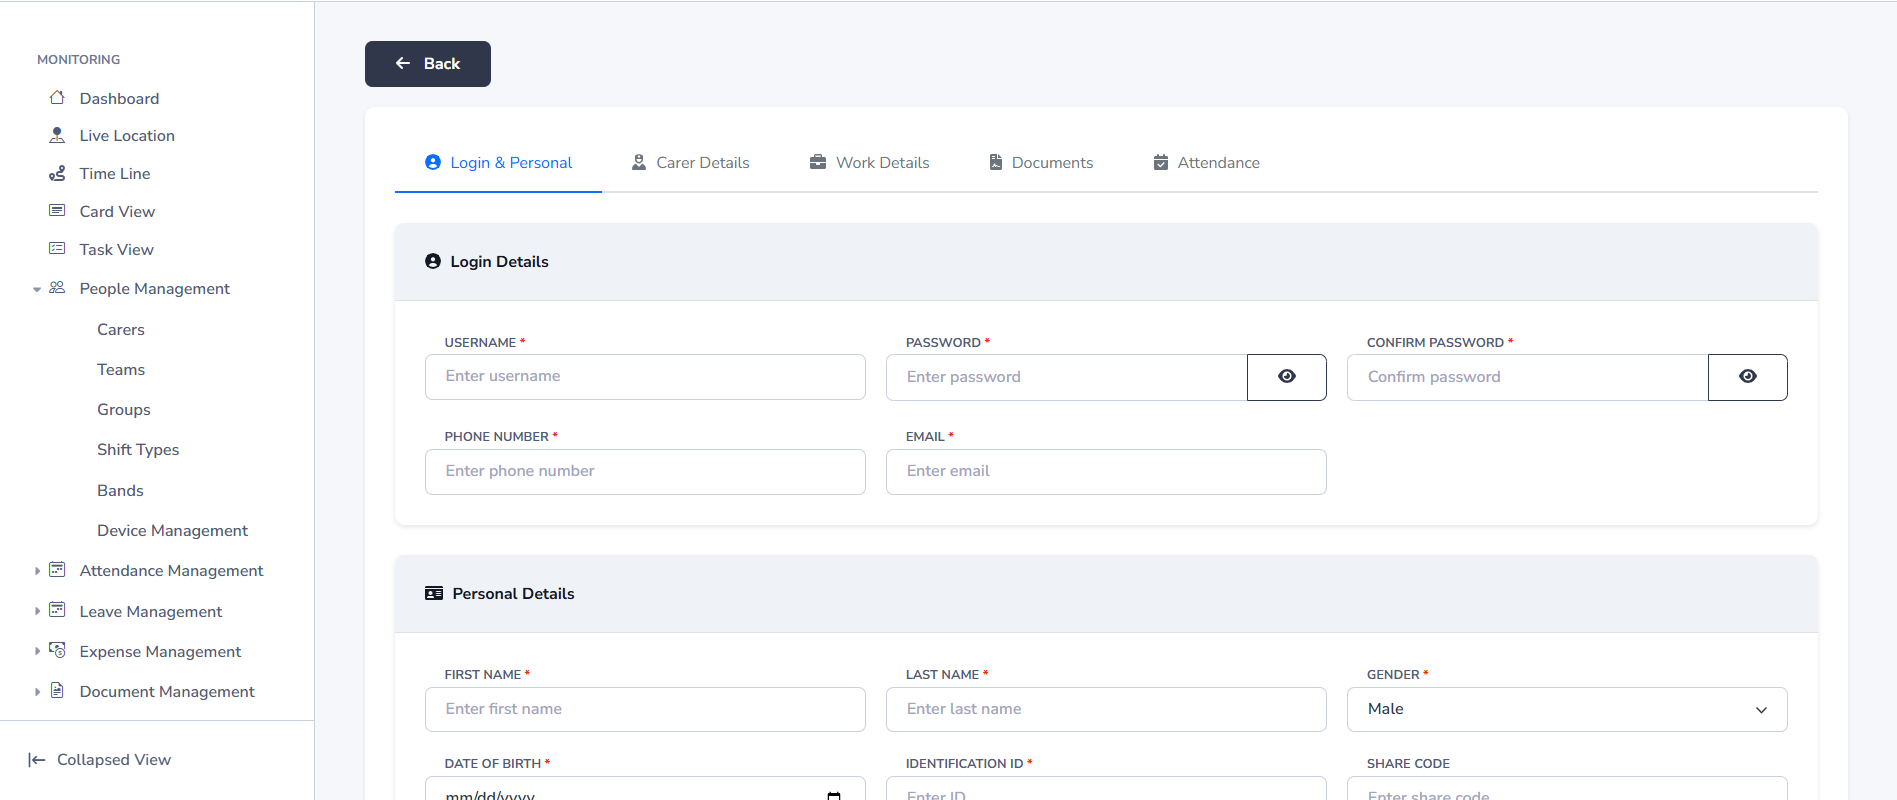Go to Shift Types in sidebar

click(x=138, y=450)
